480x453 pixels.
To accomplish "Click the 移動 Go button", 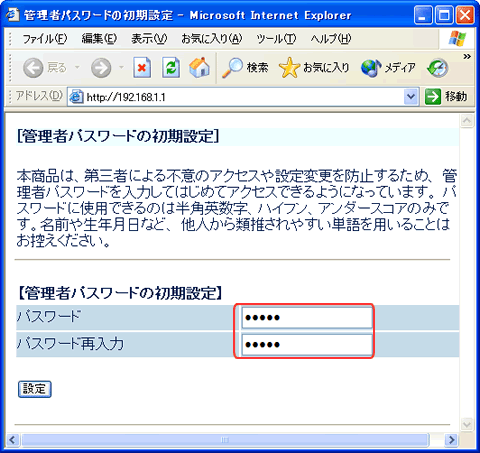I will point(446,97).
